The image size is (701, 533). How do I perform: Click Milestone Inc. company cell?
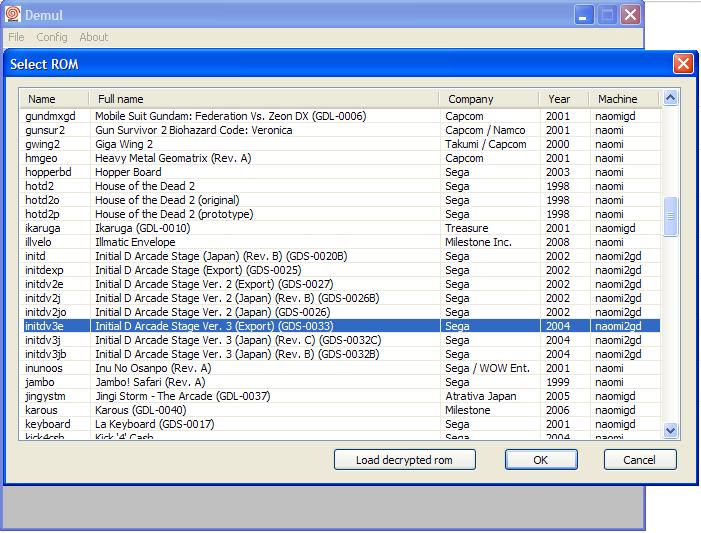(x=478, y=242)
